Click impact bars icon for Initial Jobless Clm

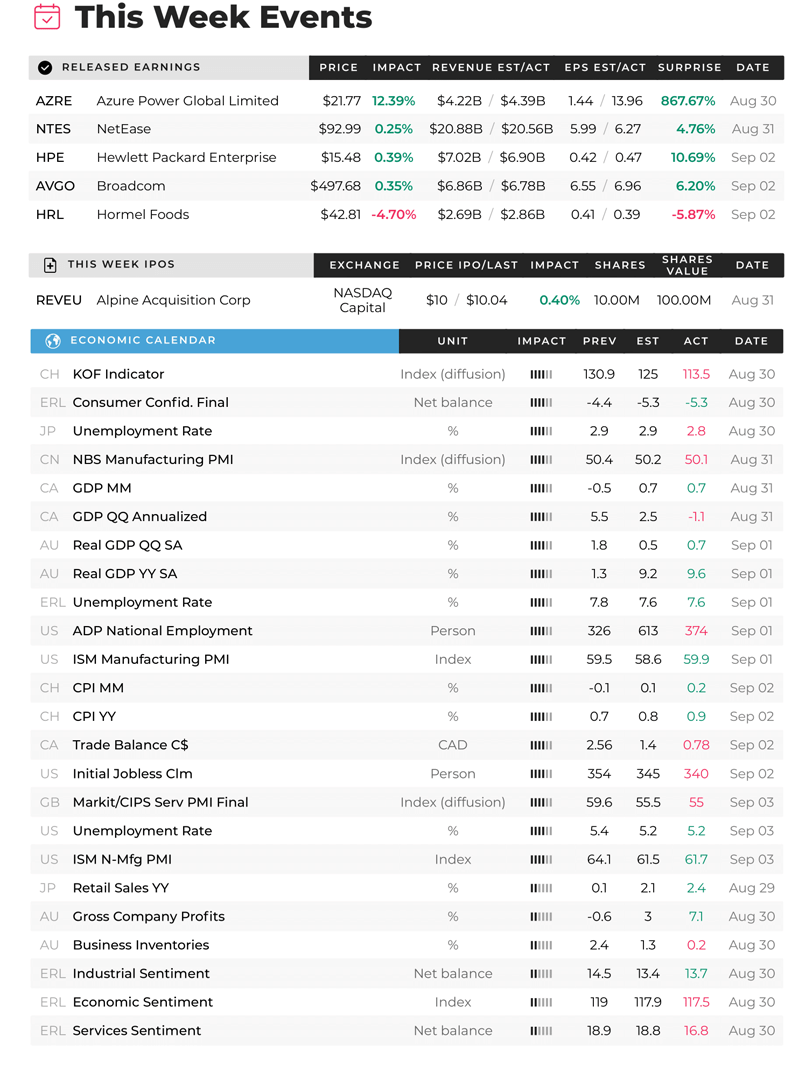pyautogui.click(x=541, y=774)
